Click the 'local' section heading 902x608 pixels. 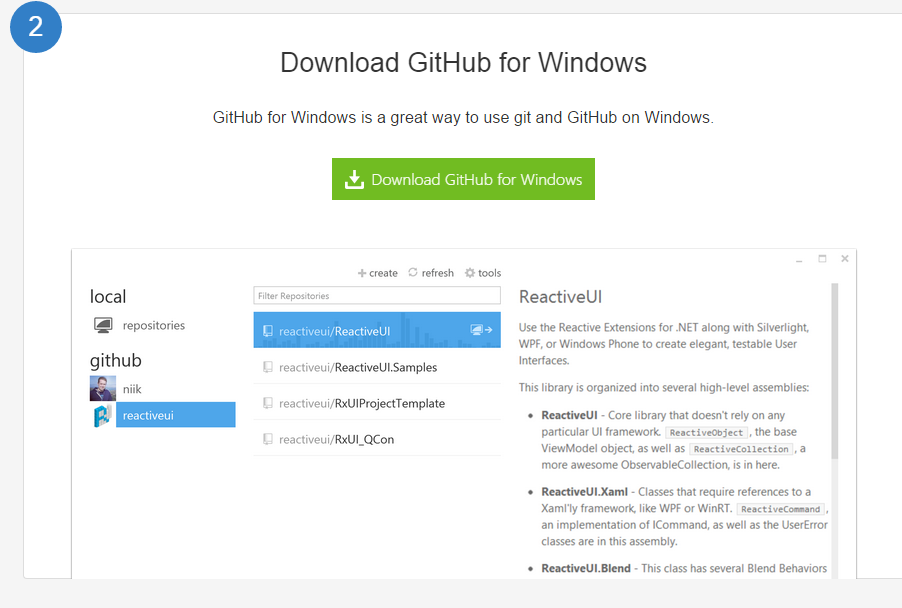(x=108, y=296)
